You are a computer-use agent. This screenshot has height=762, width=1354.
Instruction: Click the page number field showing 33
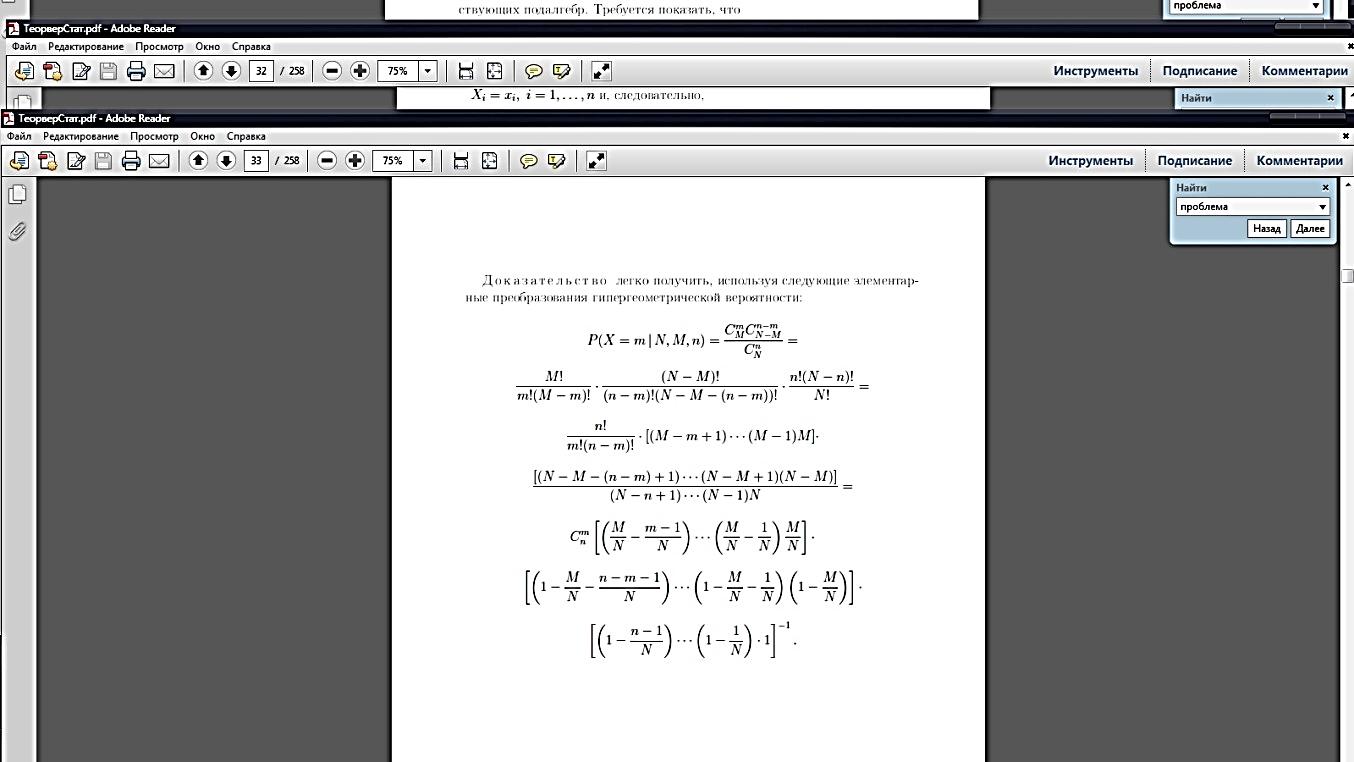[256, 160]
